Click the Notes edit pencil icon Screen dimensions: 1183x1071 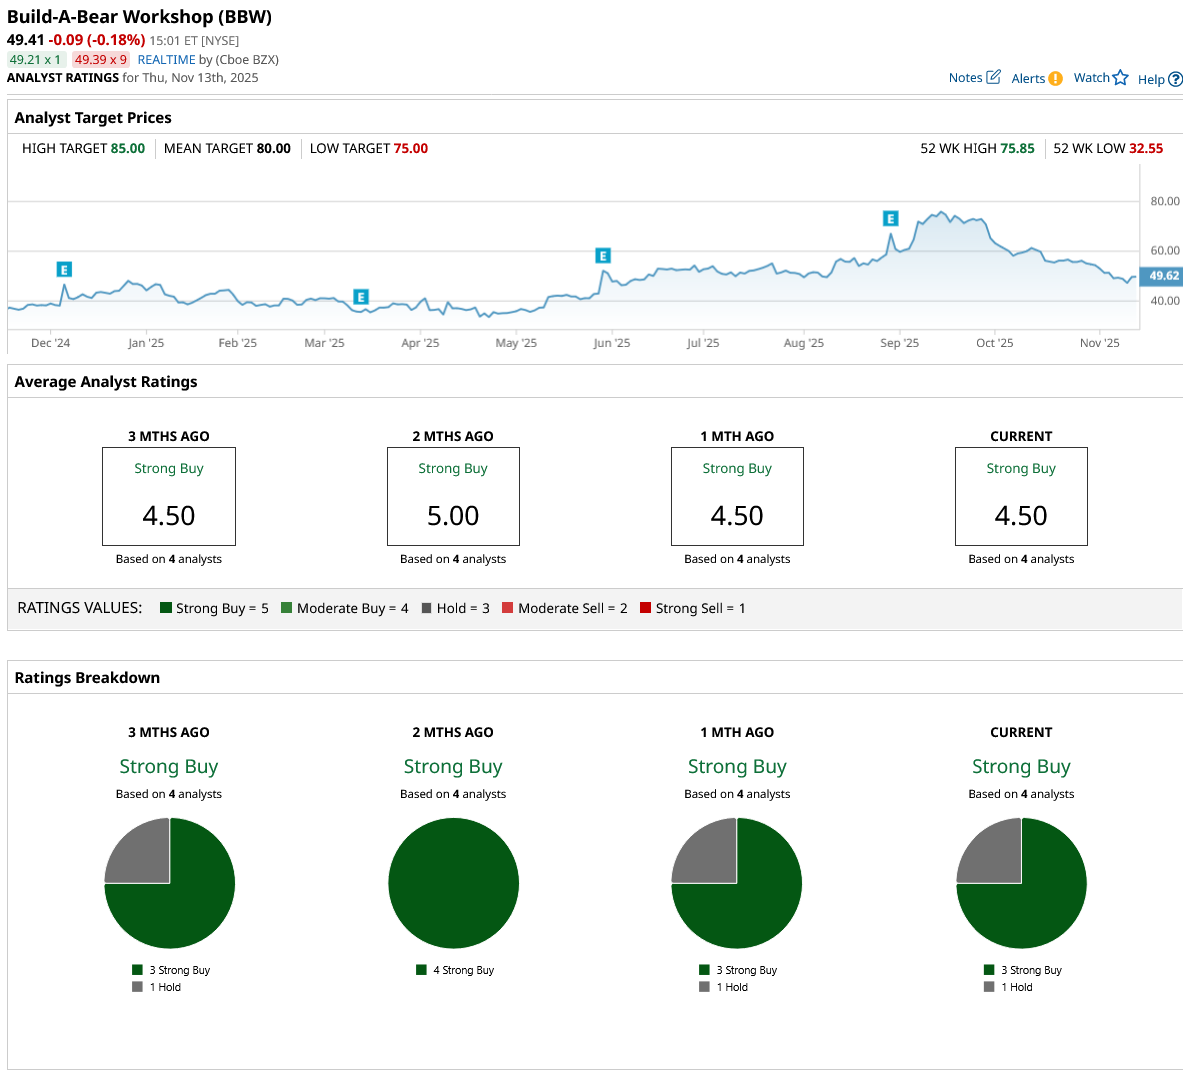click(x=993, y=77)
